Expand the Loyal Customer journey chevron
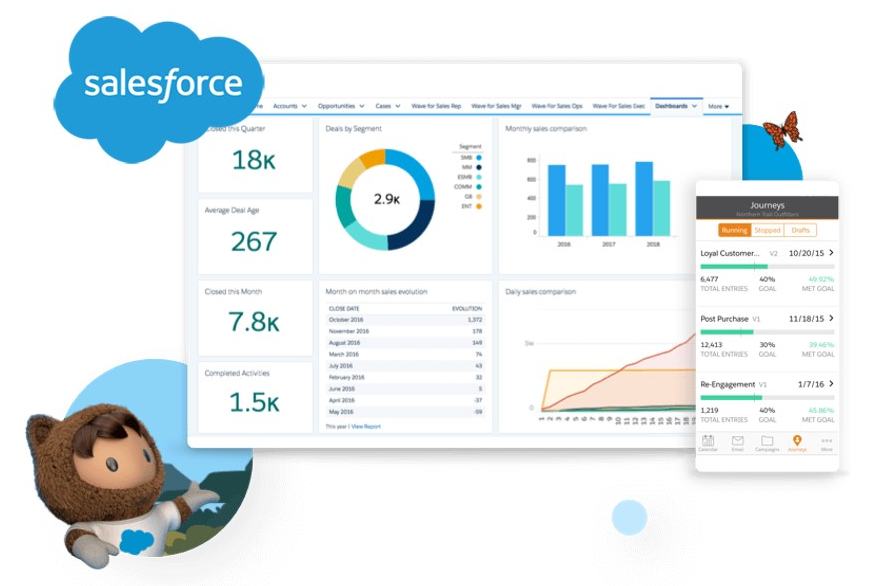The image size is (893, 586). (x=831, y=253)
